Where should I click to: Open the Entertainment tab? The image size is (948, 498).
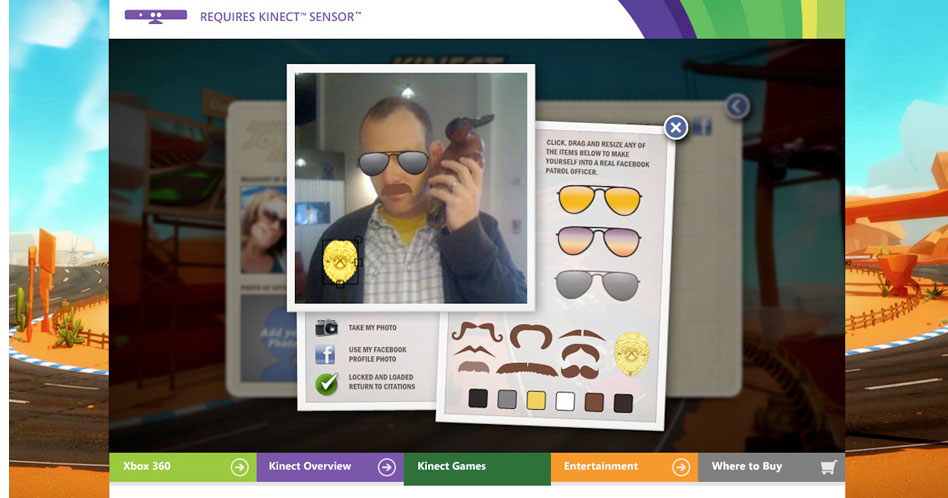point(625,467)
